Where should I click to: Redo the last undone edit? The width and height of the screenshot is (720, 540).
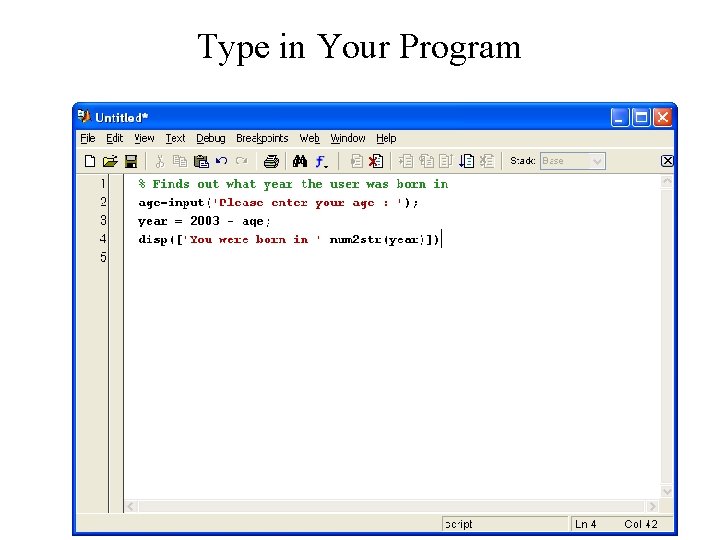242,161
